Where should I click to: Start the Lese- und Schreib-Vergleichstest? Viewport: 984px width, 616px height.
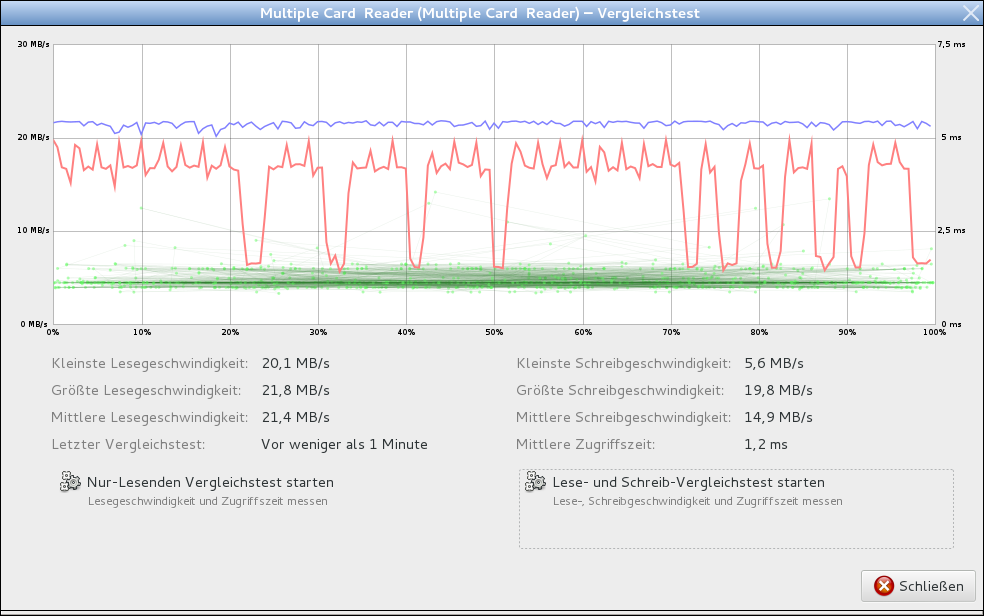(688, 482)
